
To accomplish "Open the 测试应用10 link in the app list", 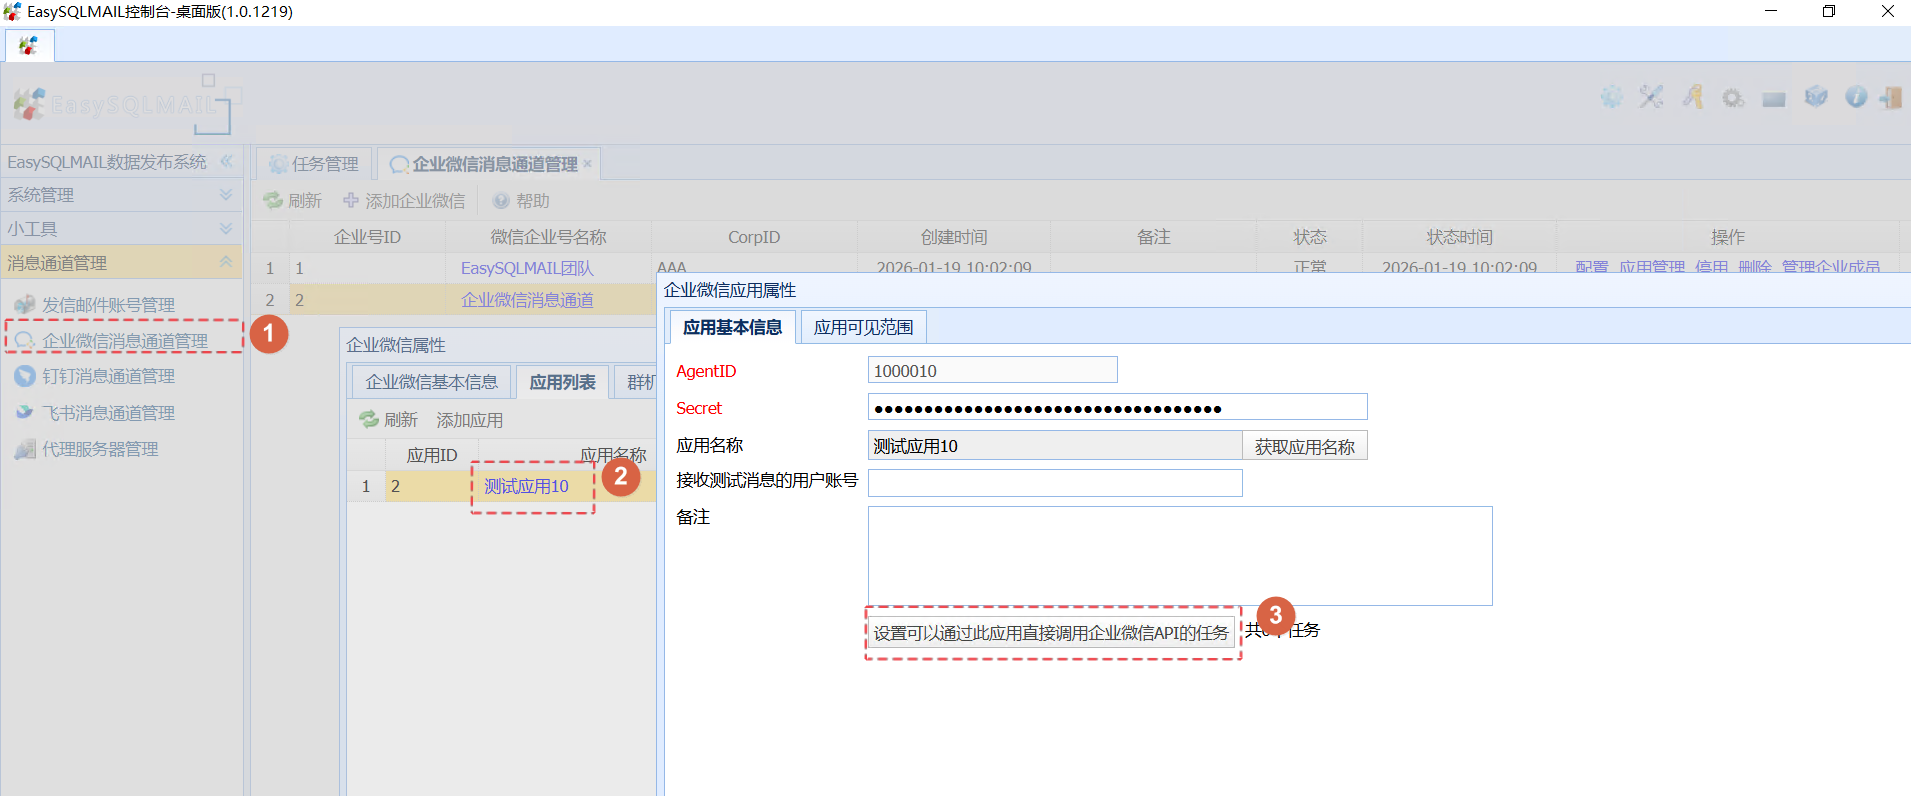I will [526, 486].
